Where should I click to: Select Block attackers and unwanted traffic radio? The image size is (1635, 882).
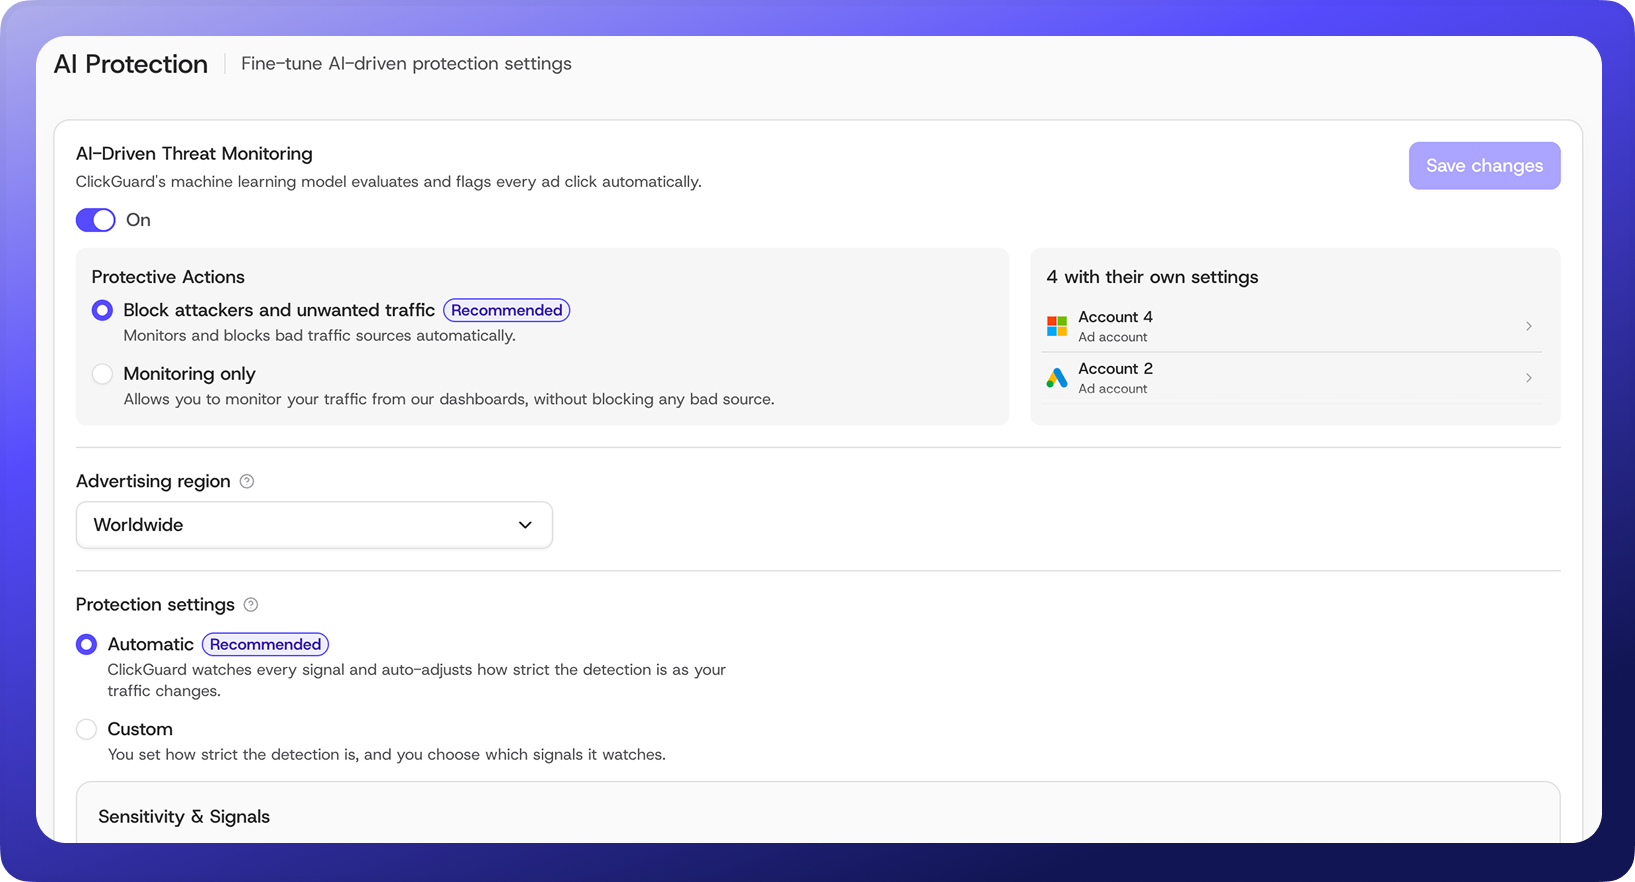102,310
